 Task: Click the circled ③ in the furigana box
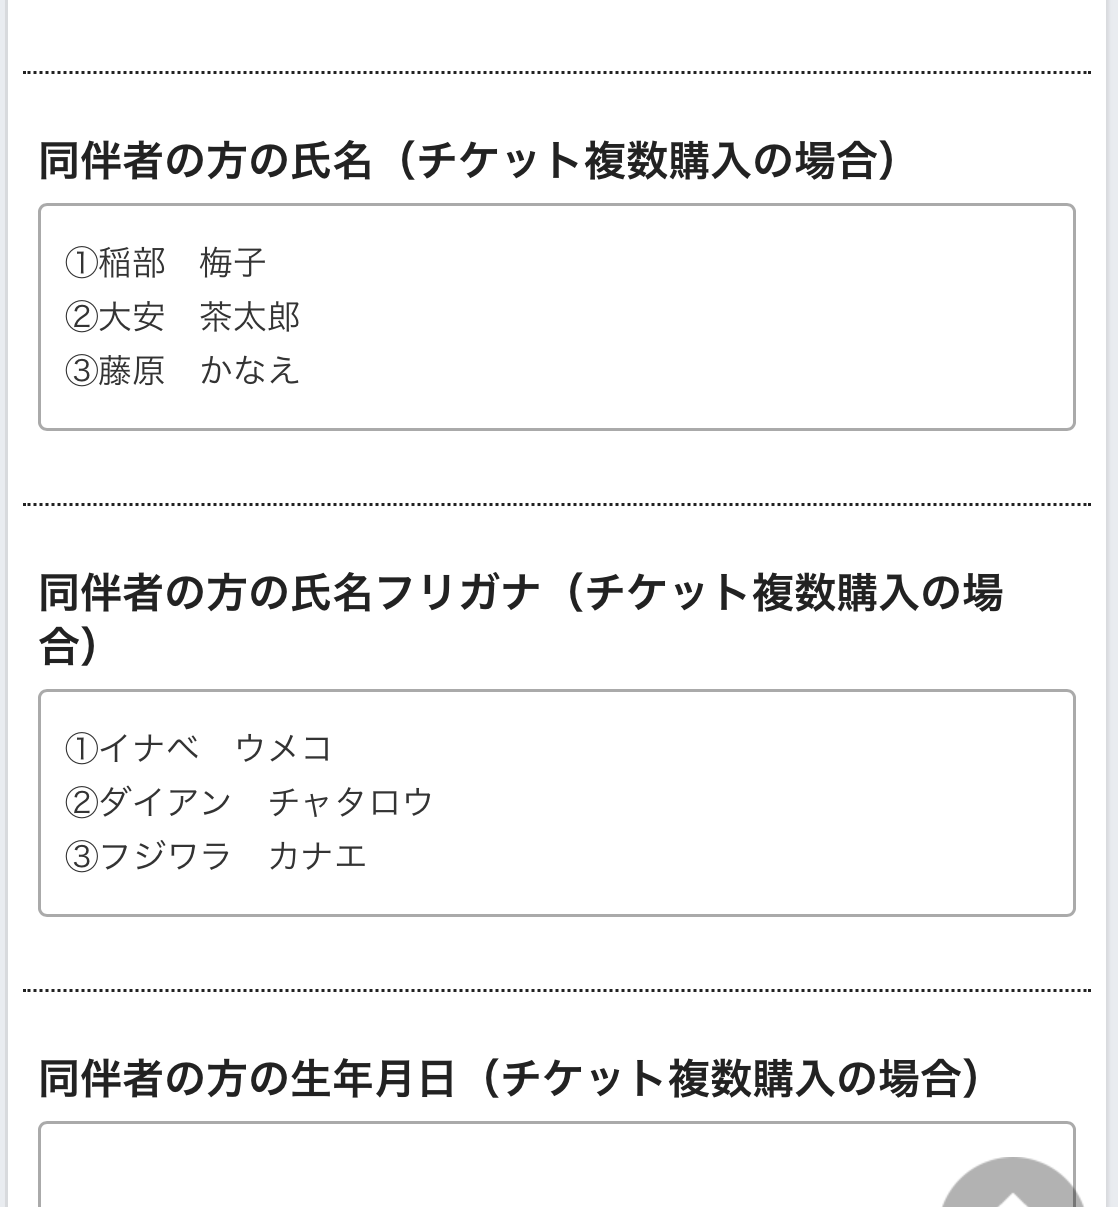point(81,857)
